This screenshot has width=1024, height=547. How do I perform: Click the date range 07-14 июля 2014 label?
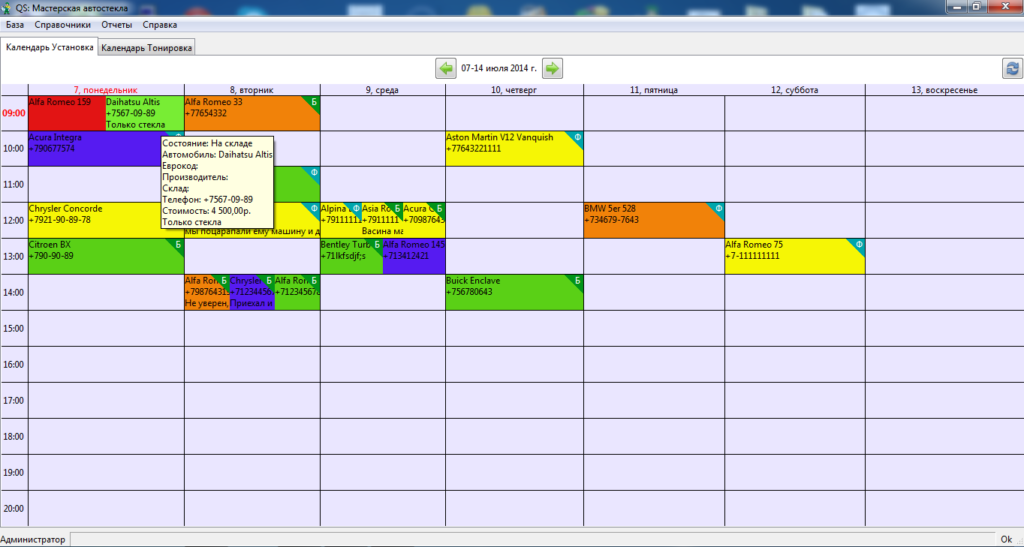(499, 68)
